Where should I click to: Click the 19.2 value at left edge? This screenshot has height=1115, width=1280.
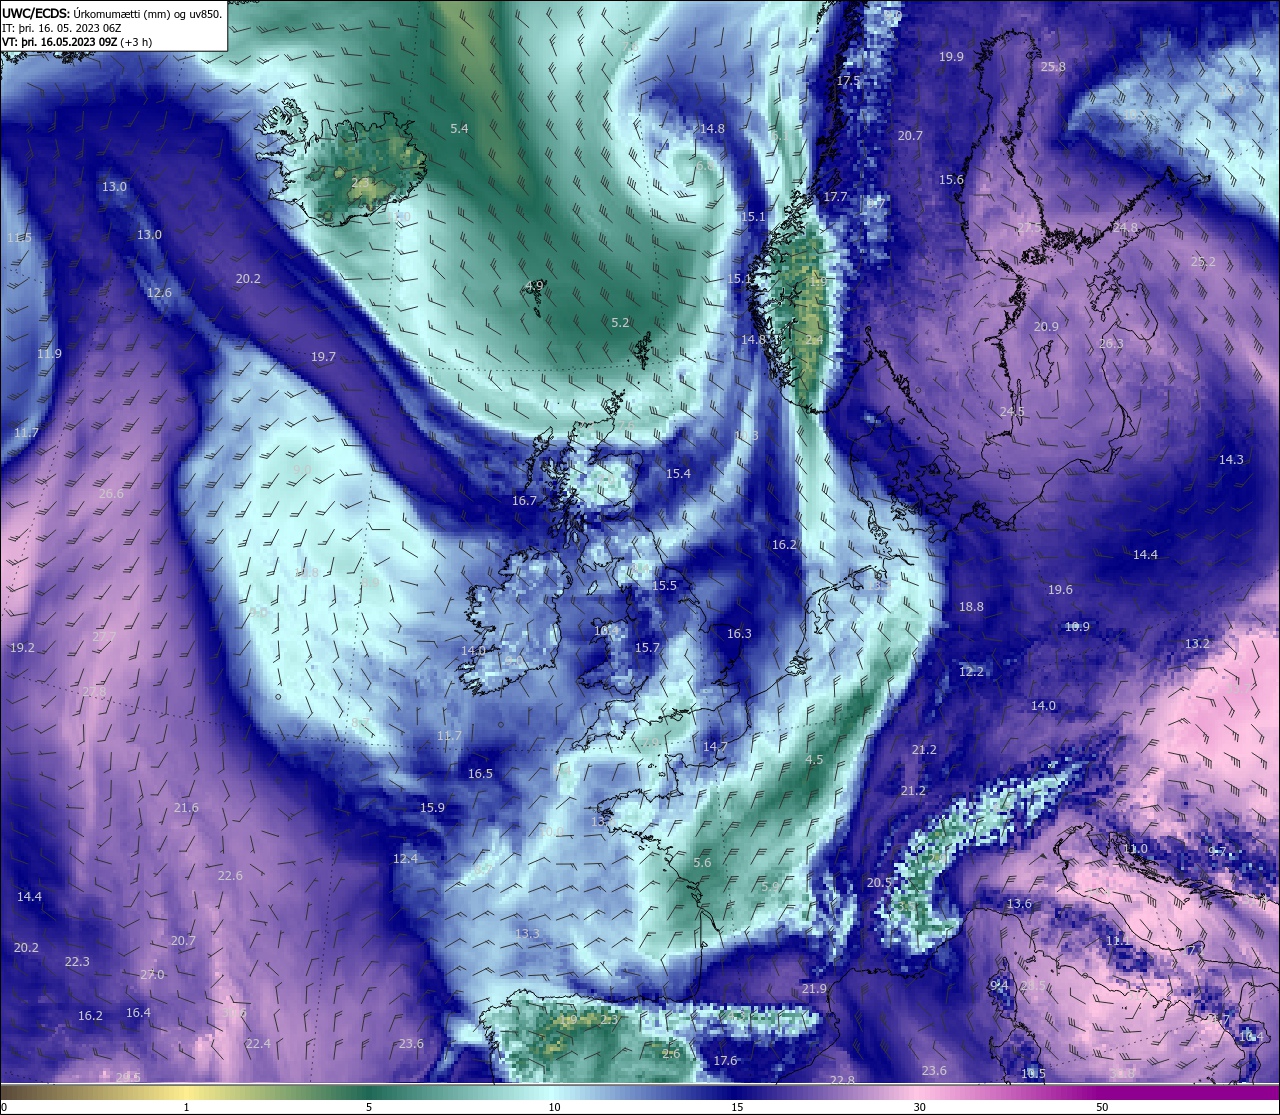[x=22, y=648]
